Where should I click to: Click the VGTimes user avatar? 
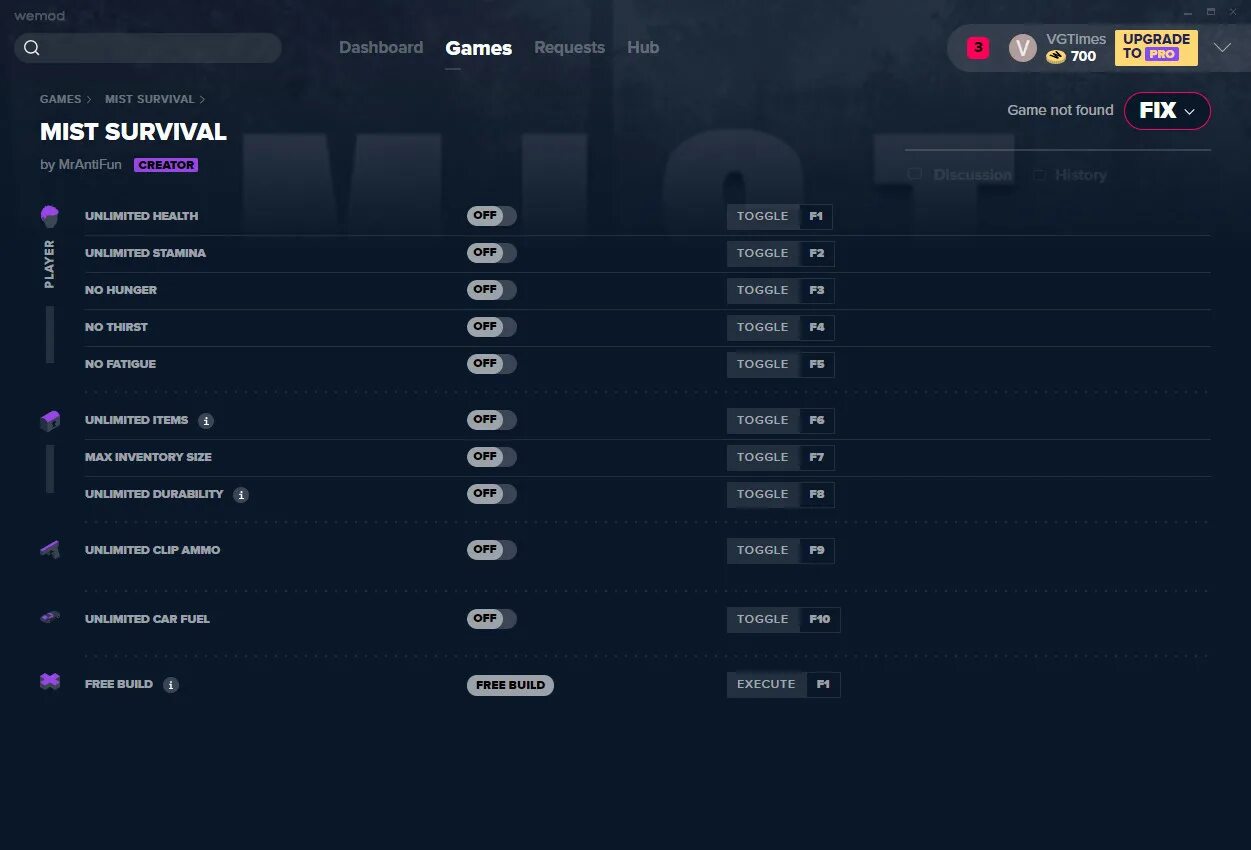pyautogui.click(x=1023, y=48)
